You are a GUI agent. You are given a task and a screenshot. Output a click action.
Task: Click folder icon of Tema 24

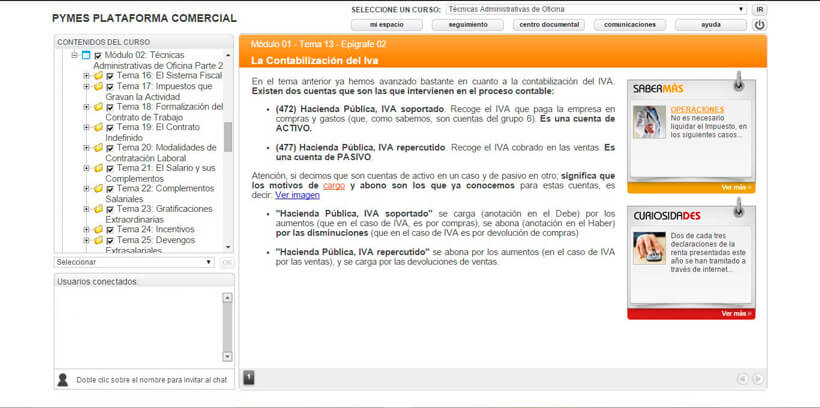tap(98, 229)
